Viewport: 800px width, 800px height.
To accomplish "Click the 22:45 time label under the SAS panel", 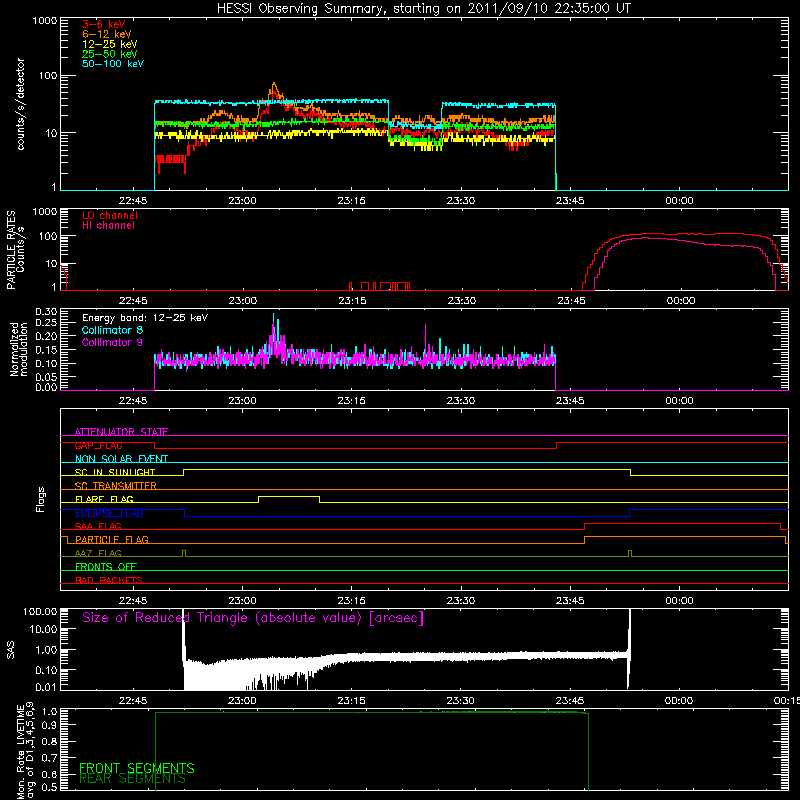I will click(133, 701).
